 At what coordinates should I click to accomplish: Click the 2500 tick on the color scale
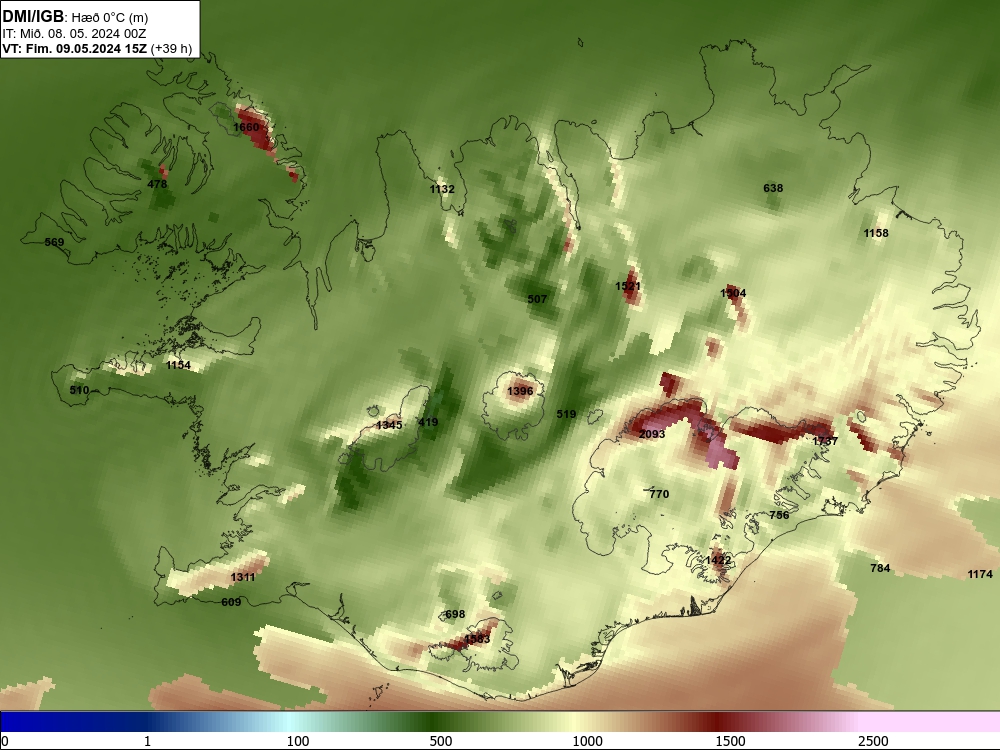coord(873,741)
